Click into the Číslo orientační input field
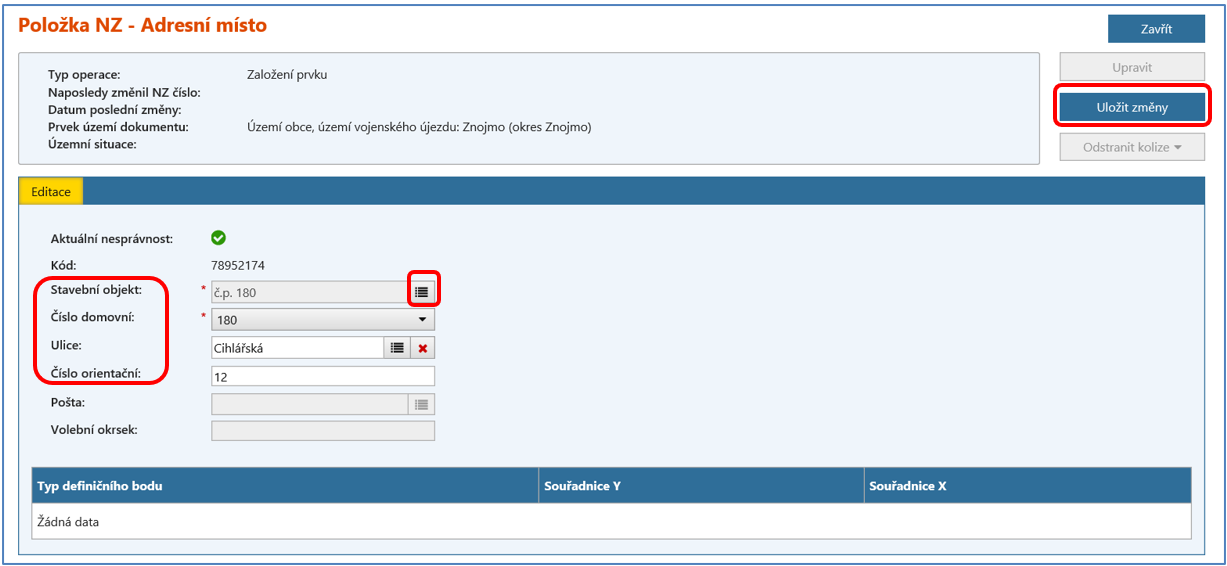This screenshot has height=566, width=1227. click(x=323, y=376)
